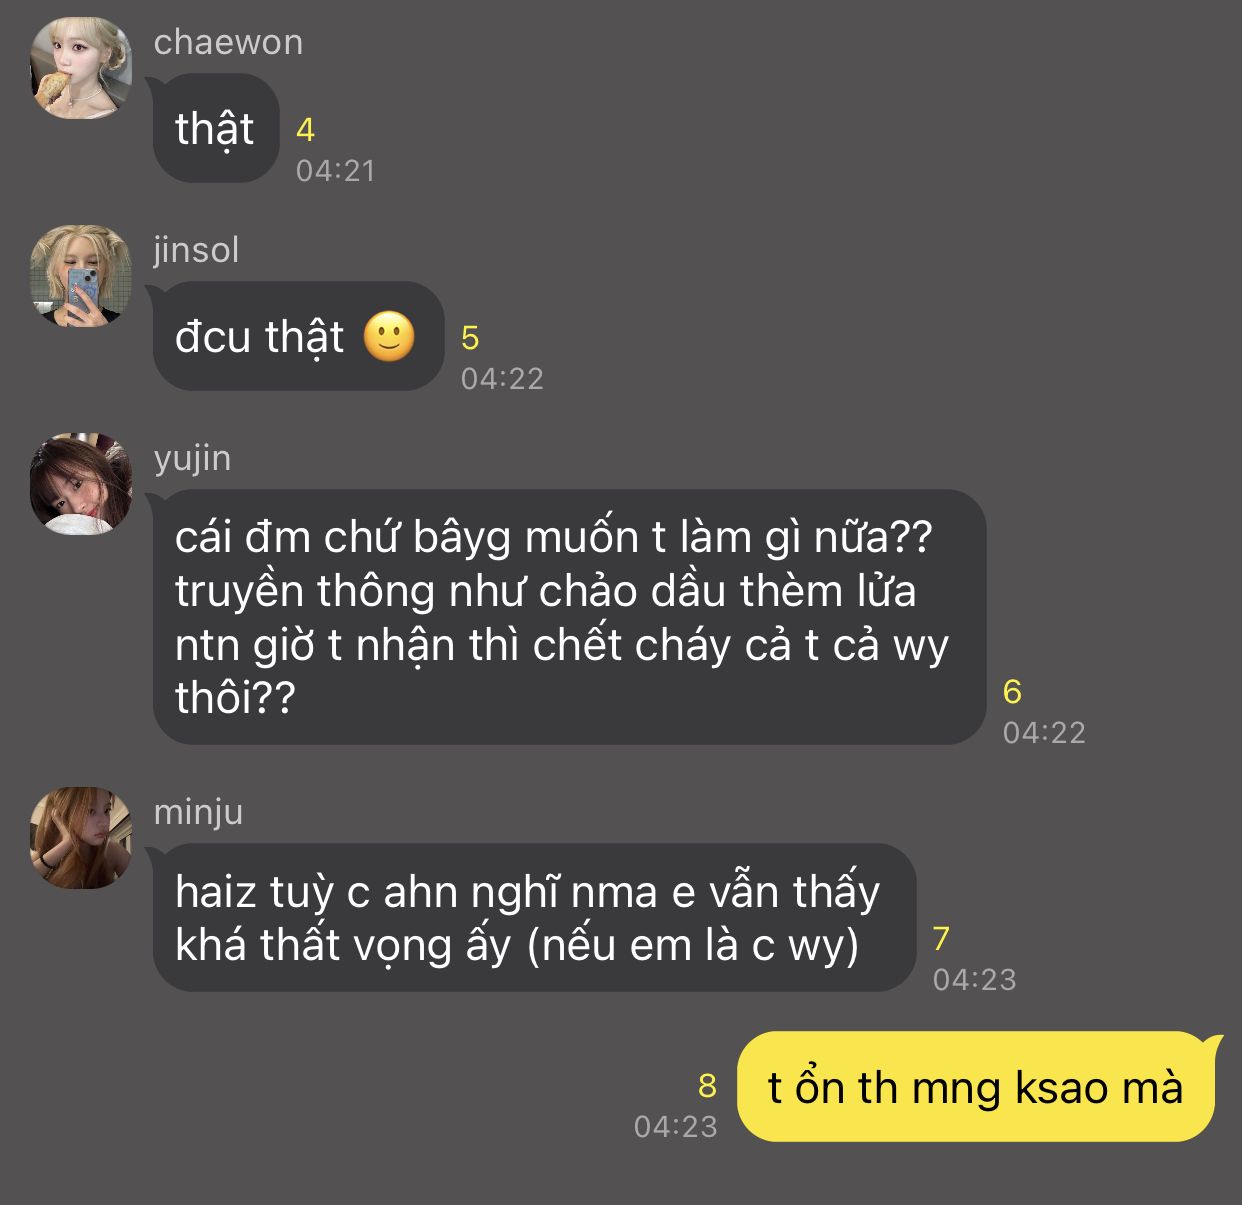Screen dimensions: 1242x1205
Task: Click the minju sender name label
Action: pyautogui.click(x=198, y=812)
